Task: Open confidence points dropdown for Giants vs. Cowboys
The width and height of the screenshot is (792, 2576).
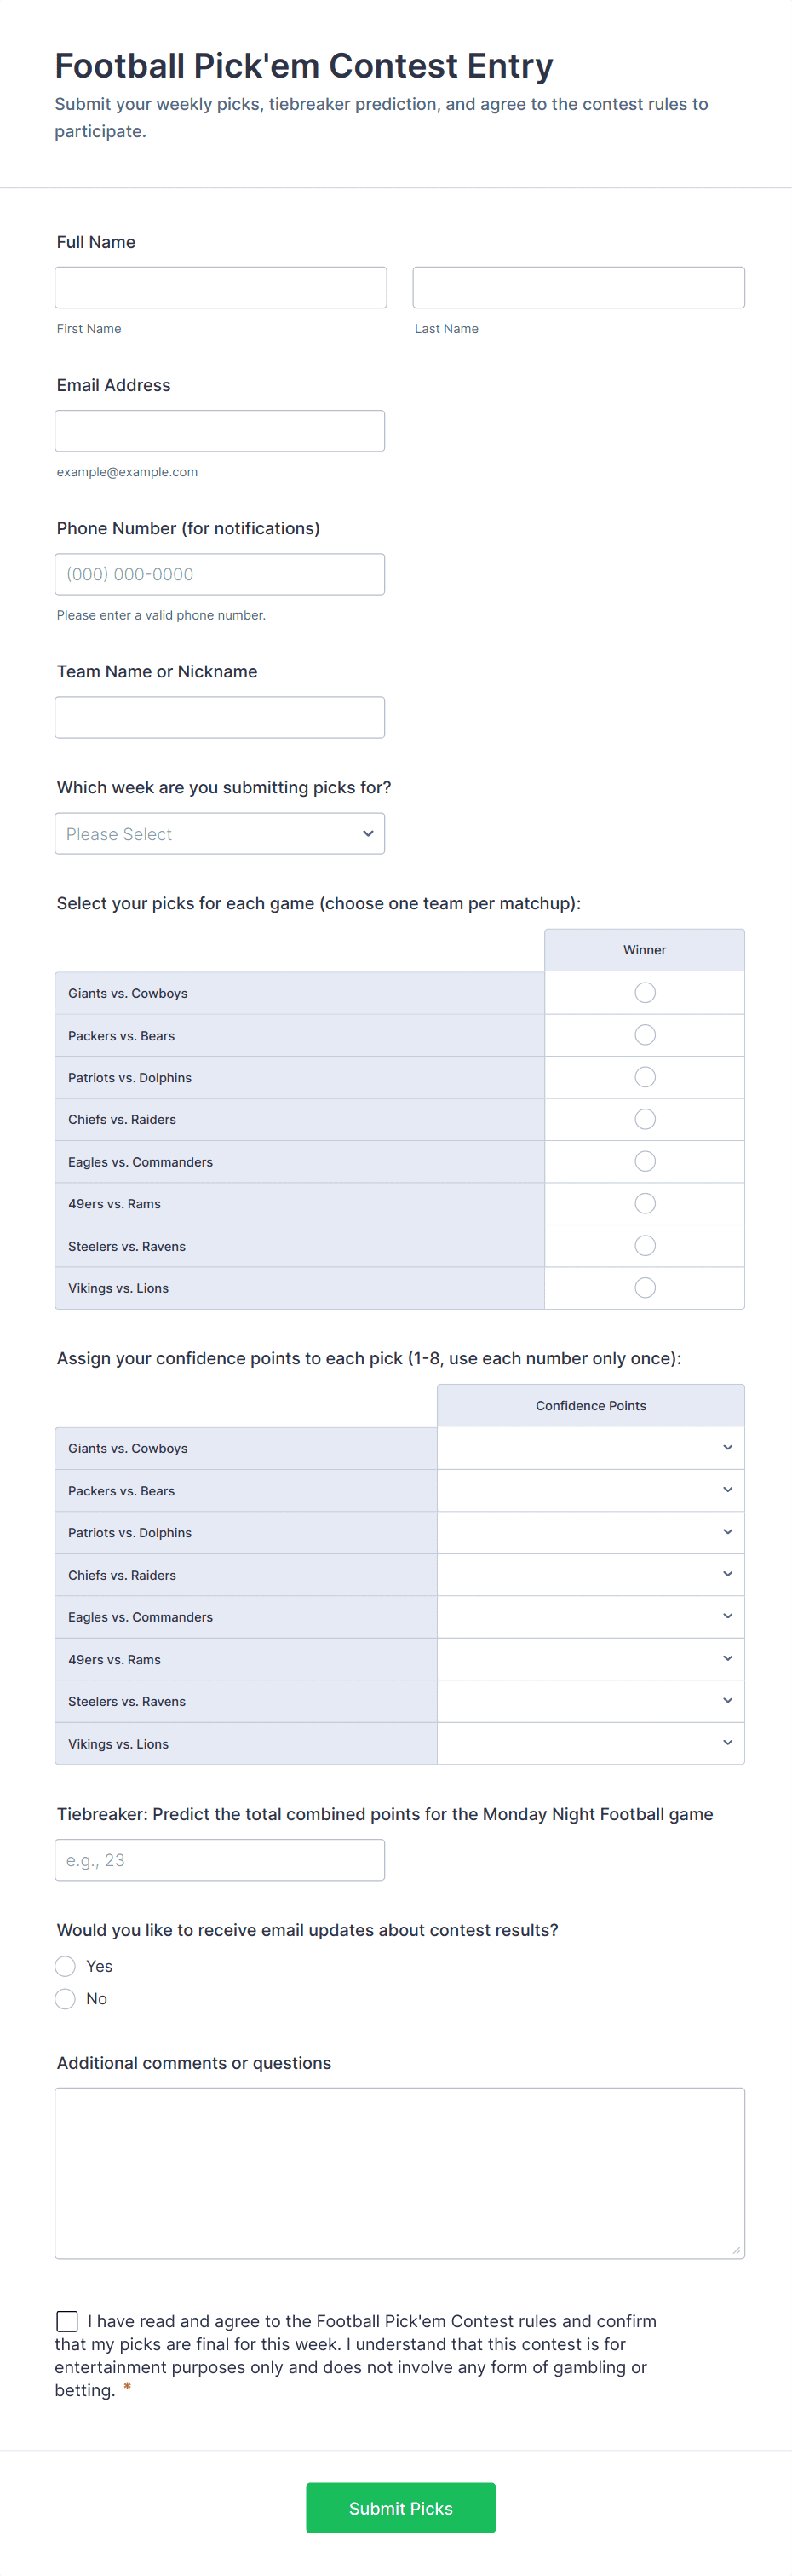Action: 590,1447
